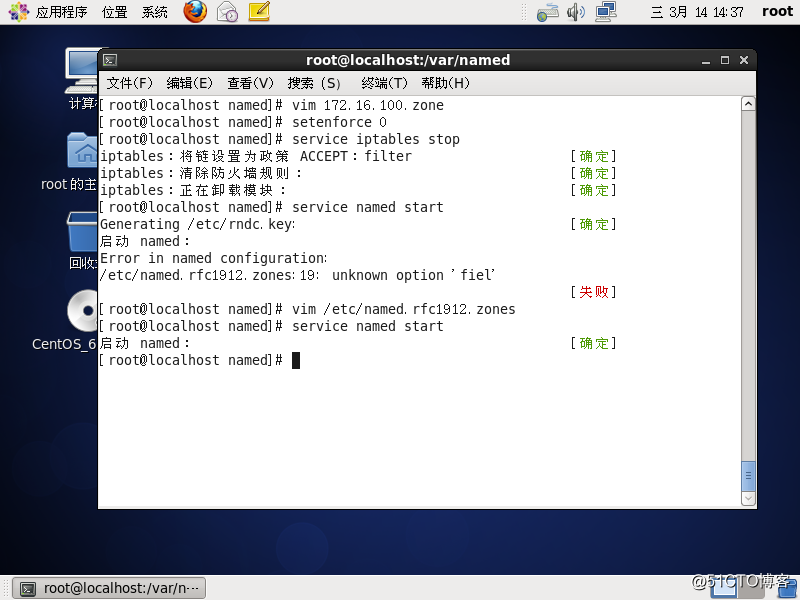Image resolution: width=800 pixels, height=600 pixels.
Task: Open the terminal 文件(F) menu
Action: coord(130,83)
